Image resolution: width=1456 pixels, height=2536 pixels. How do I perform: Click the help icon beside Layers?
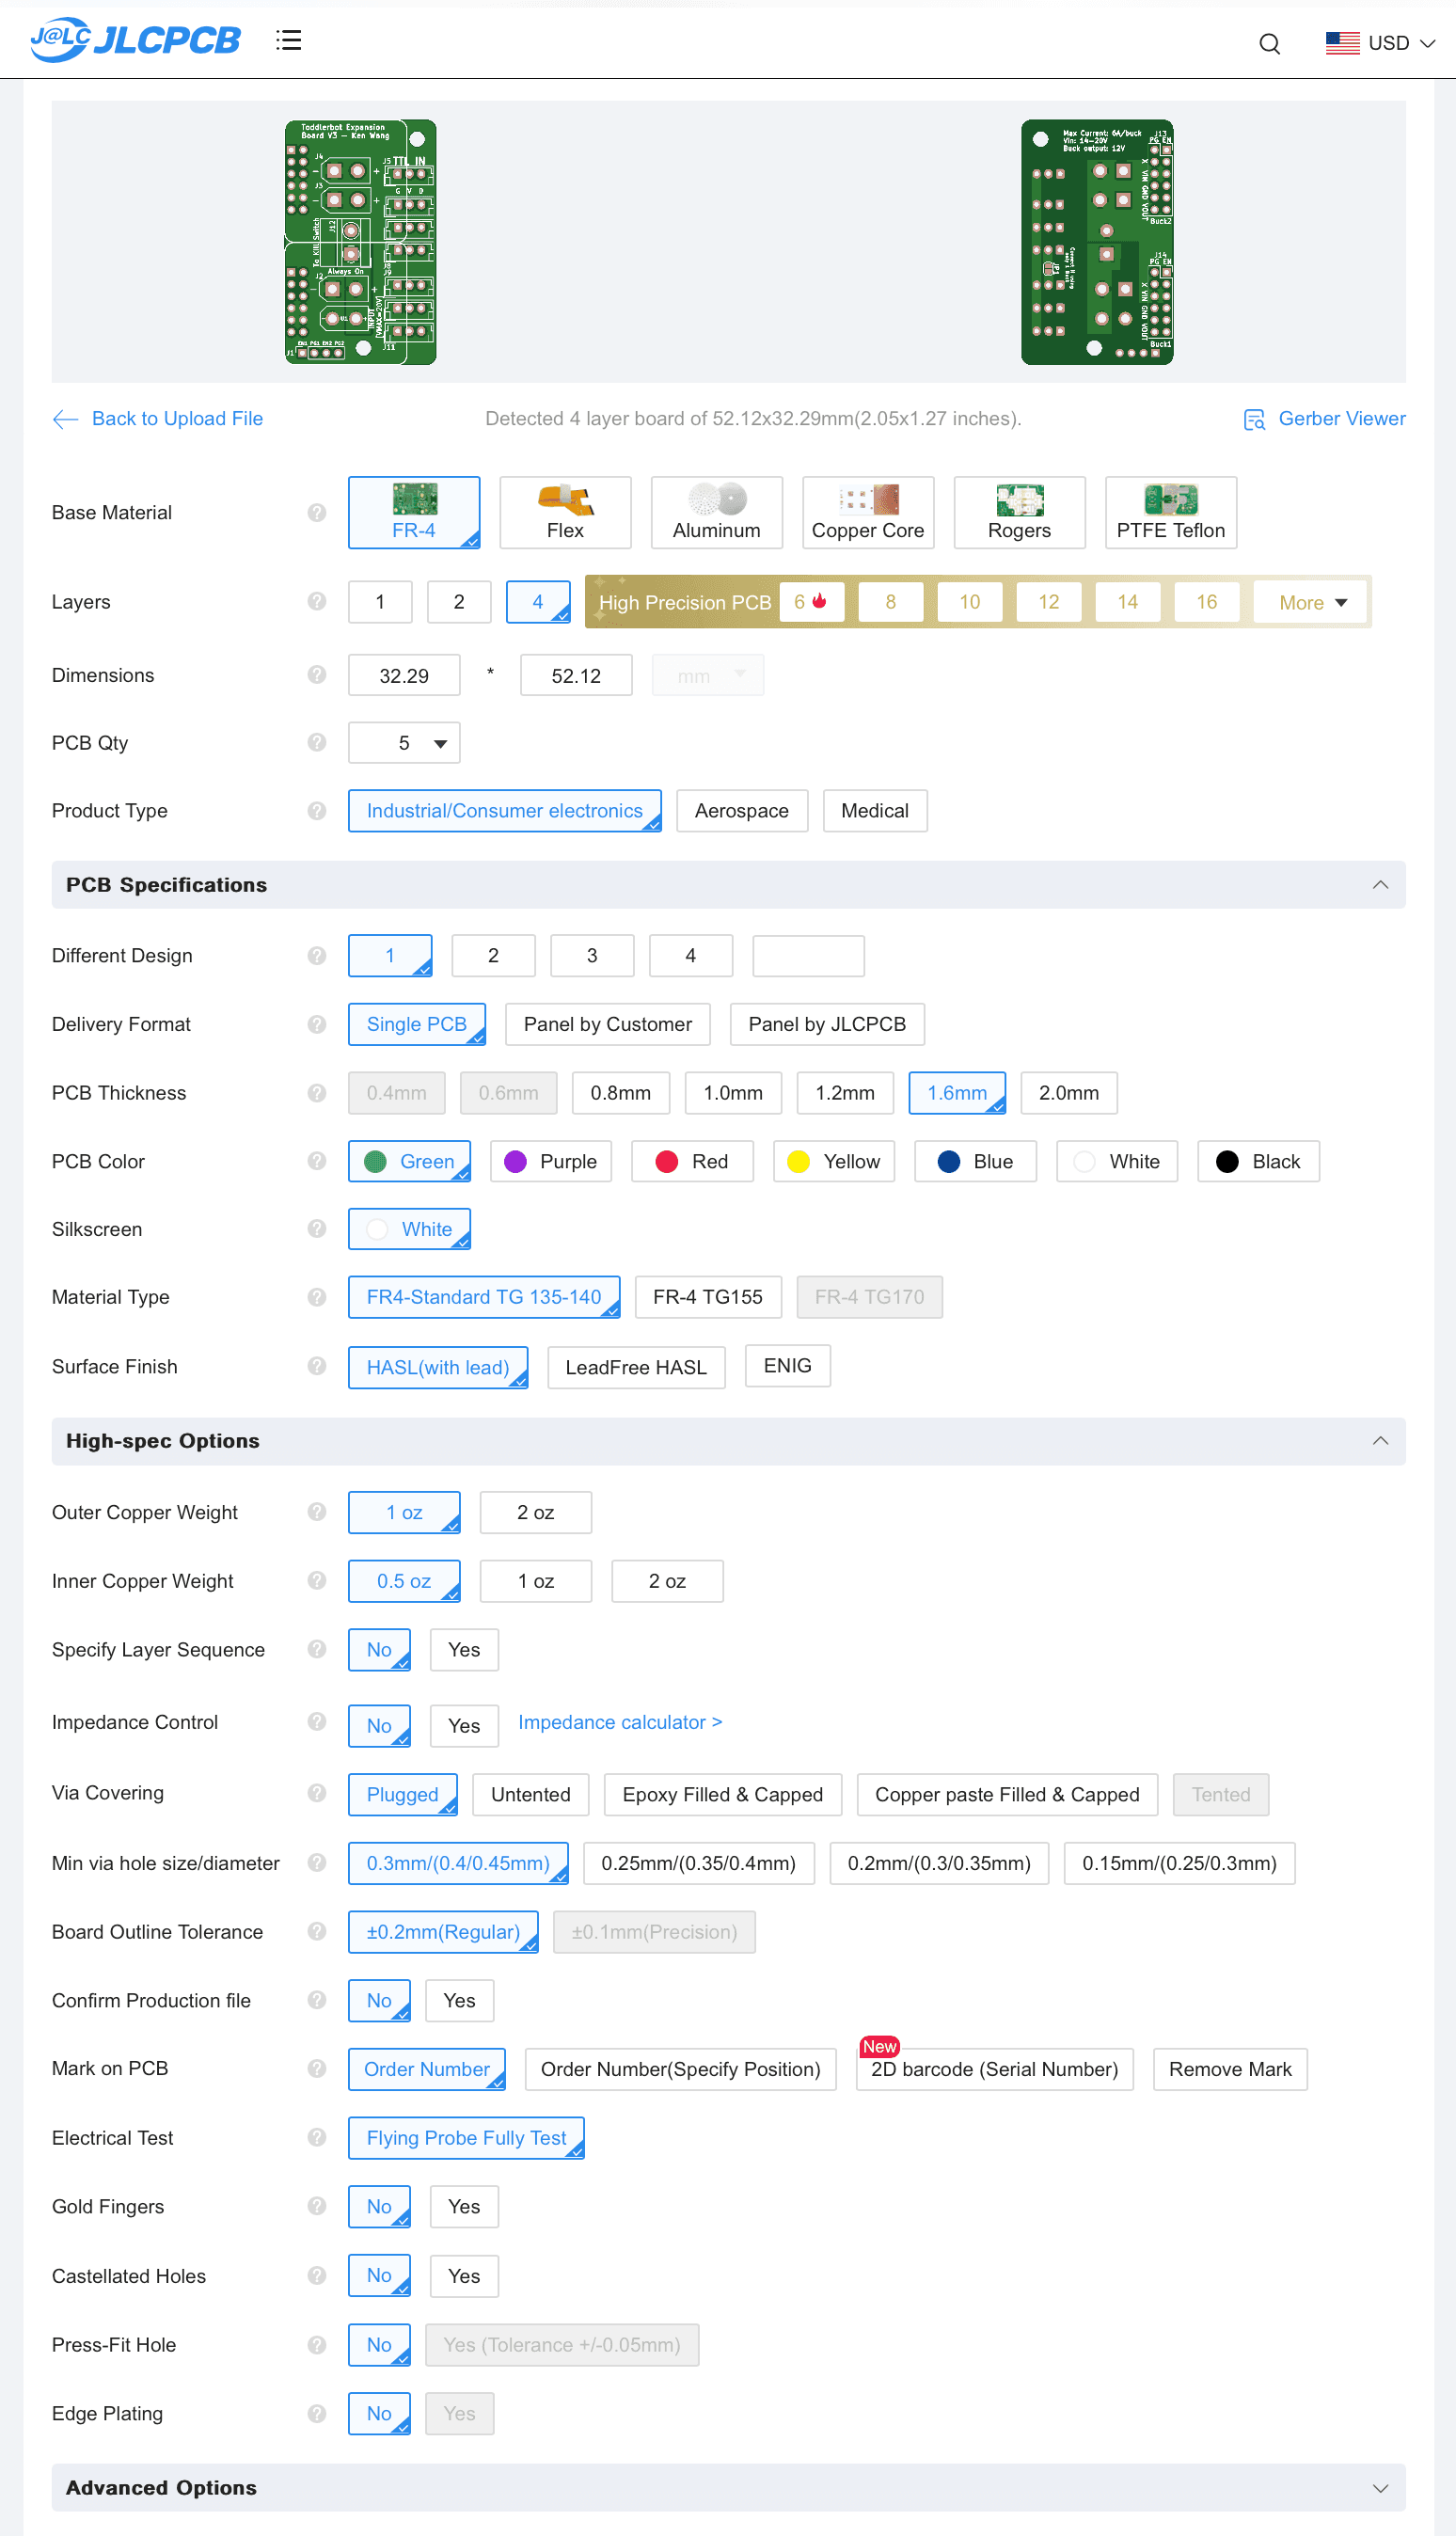tap(317, 601)
